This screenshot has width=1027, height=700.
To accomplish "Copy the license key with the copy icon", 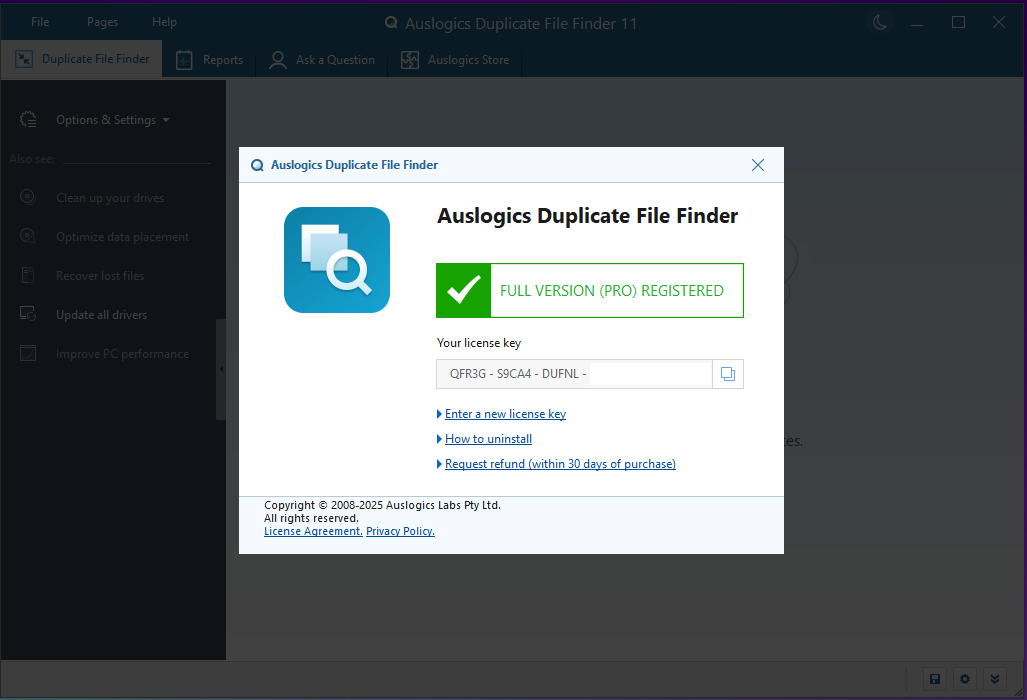I will point(728,374).
